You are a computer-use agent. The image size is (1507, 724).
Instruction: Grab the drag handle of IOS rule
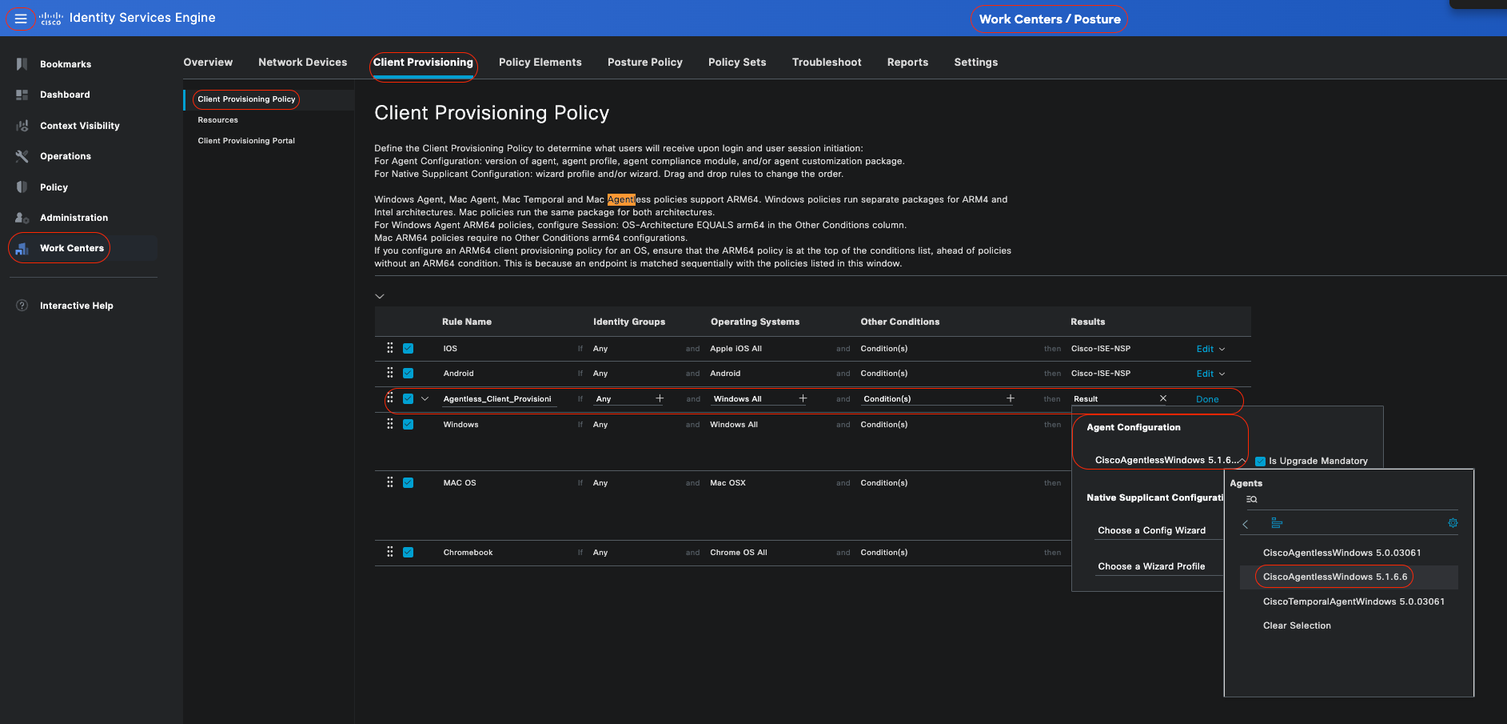click(390, 348)
